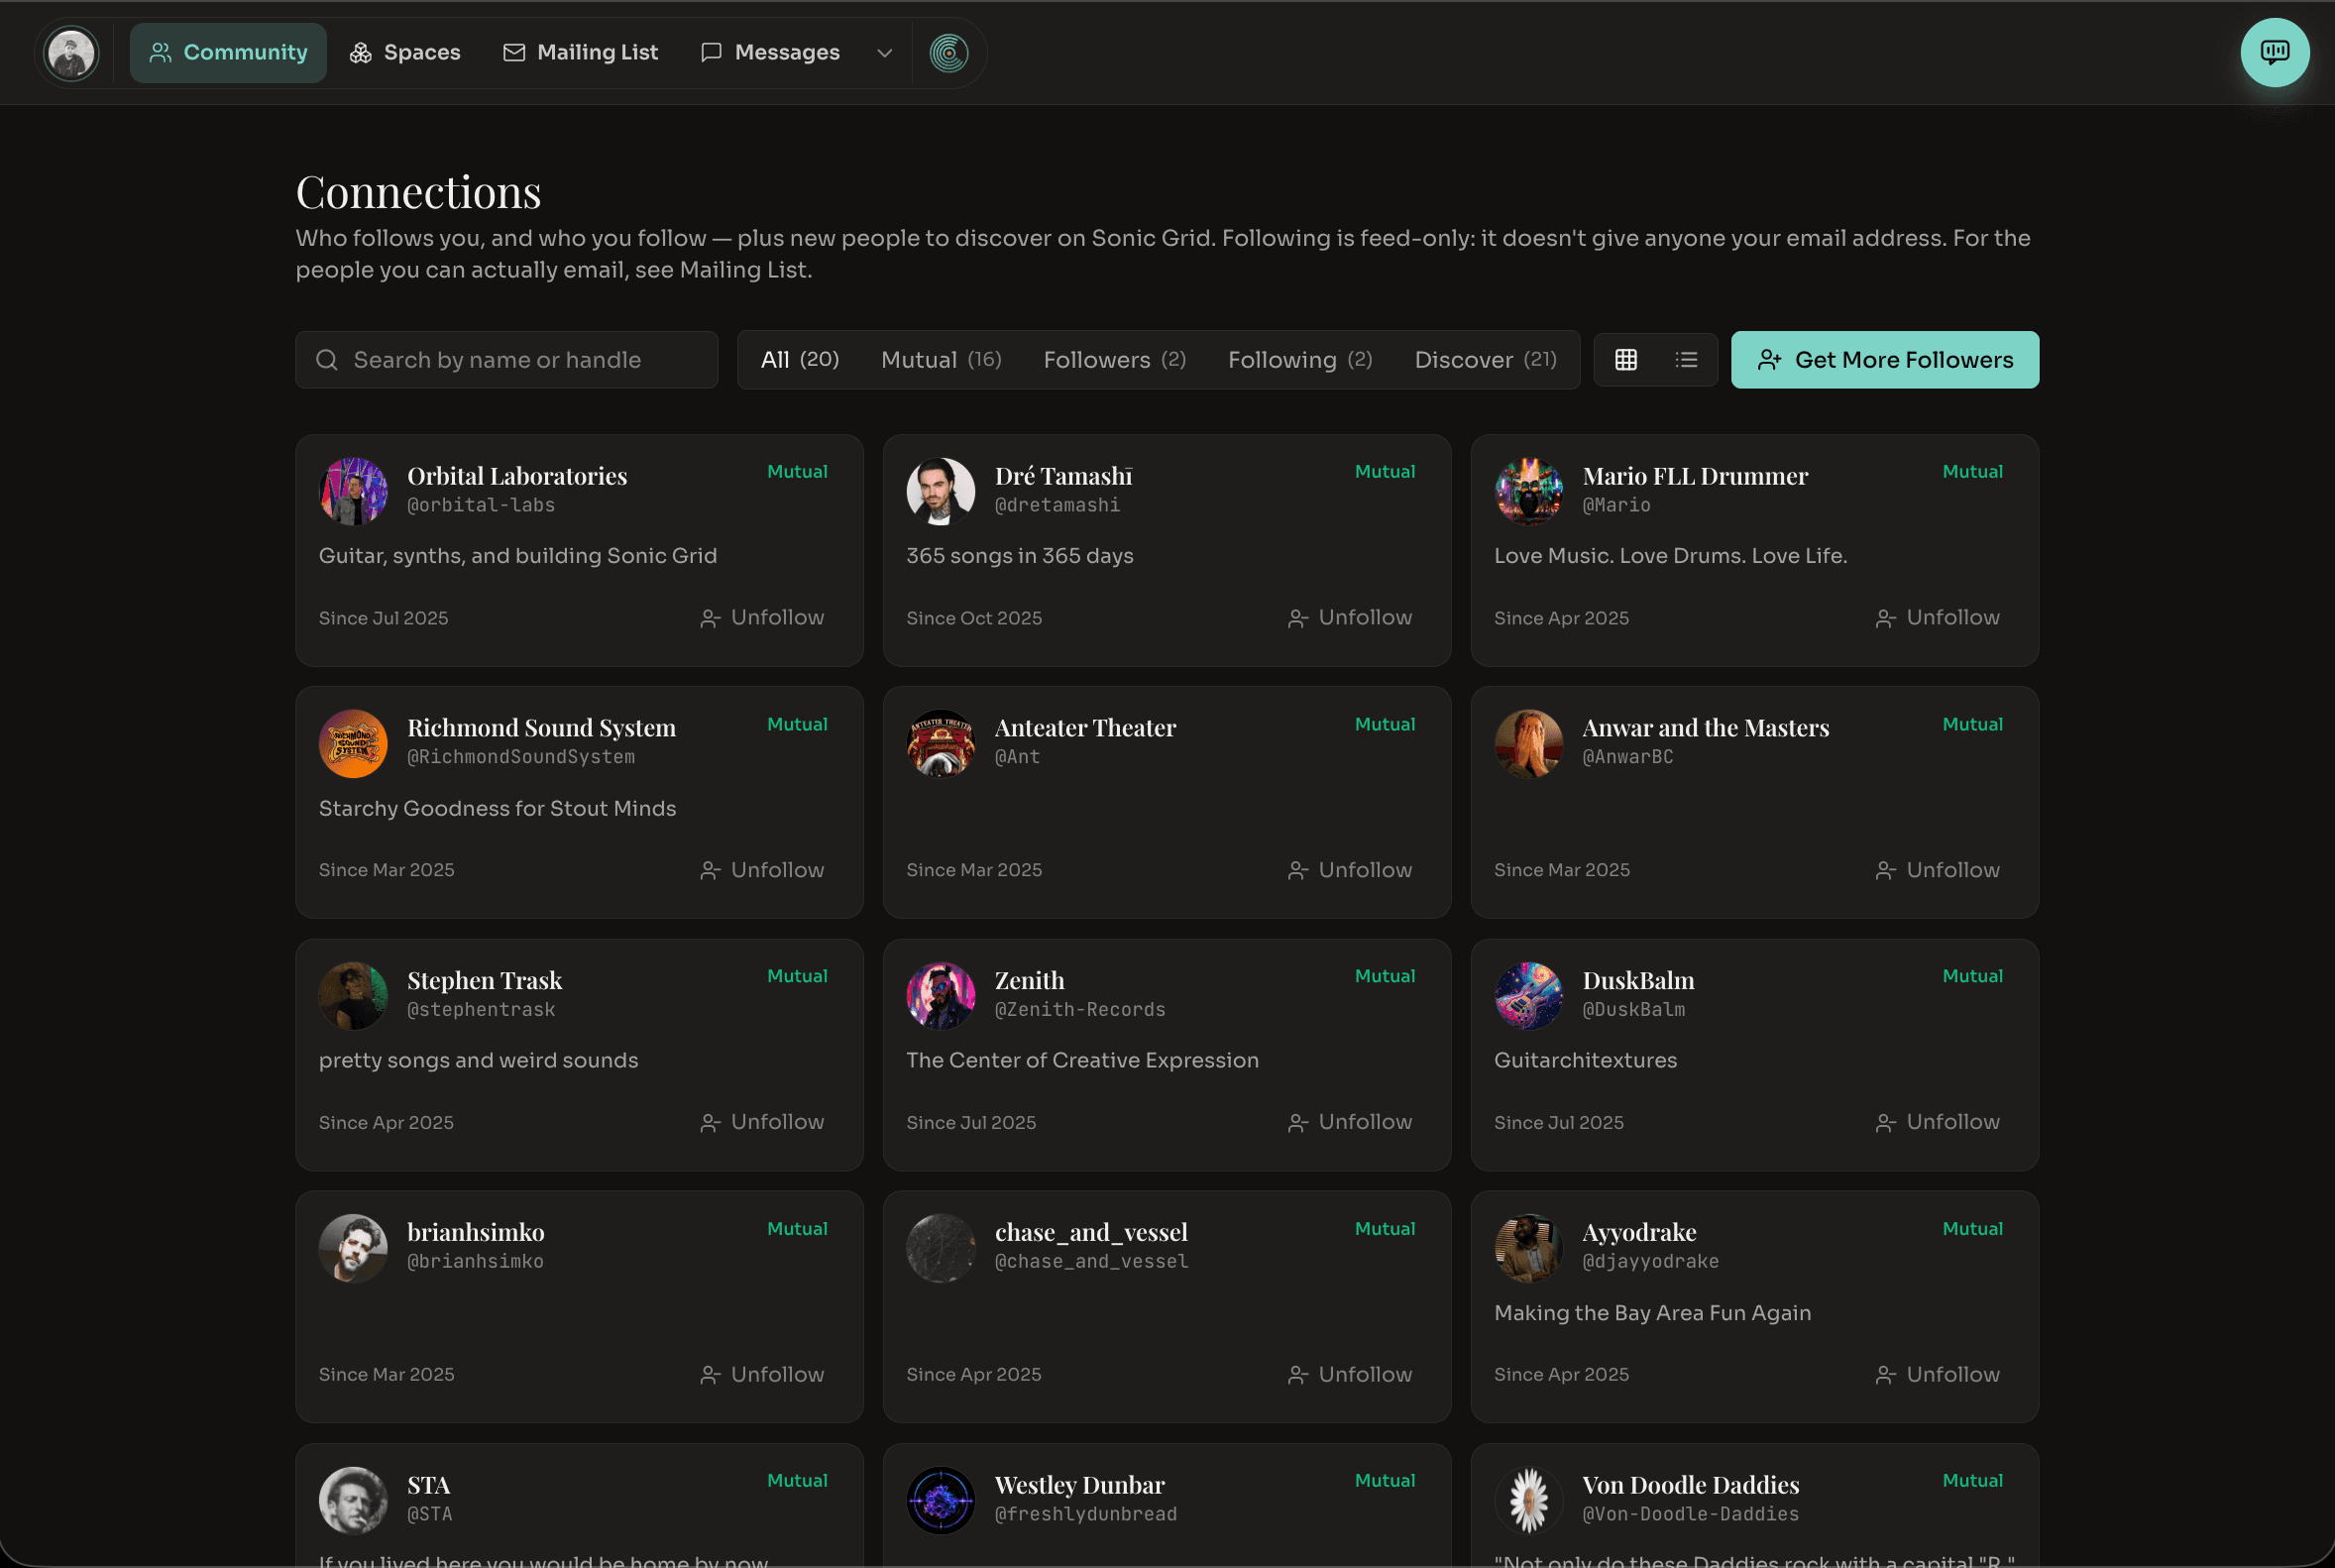Unfollow Mario FLL Drummer
This screenshot has height=1568, width=2335.
(1938, 618)
